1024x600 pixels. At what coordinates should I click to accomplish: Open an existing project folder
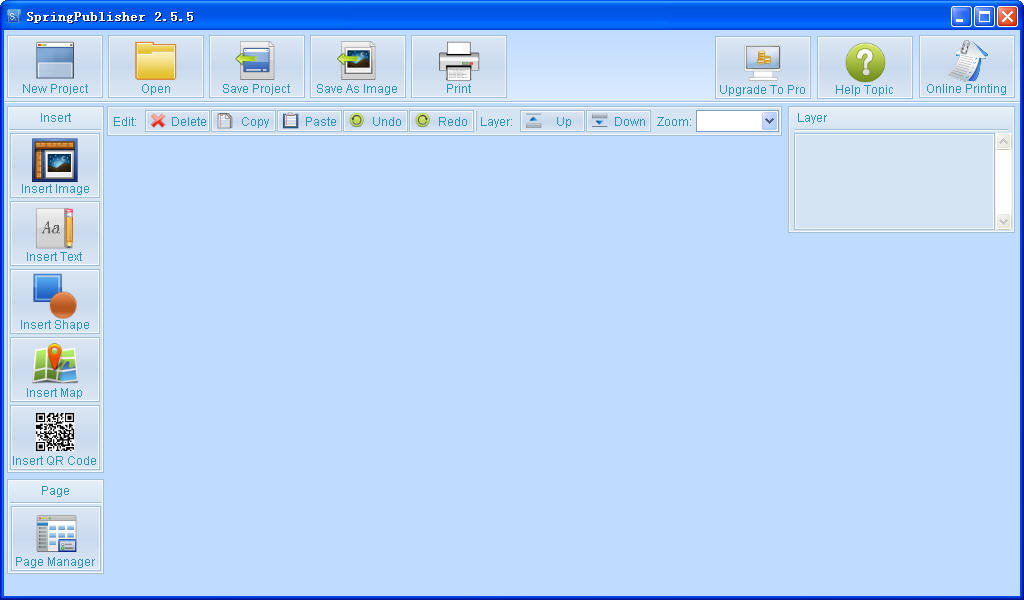tap(156, 67)
